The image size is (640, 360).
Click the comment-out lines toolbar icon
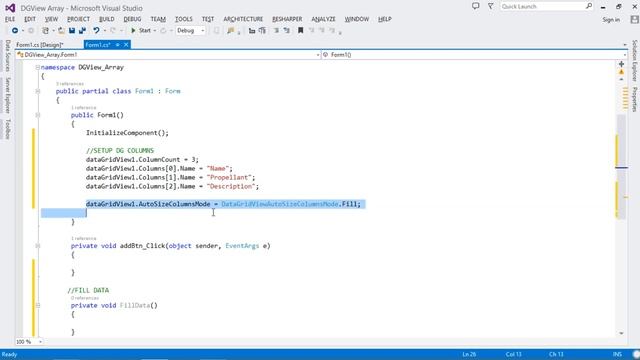[252, 31]
